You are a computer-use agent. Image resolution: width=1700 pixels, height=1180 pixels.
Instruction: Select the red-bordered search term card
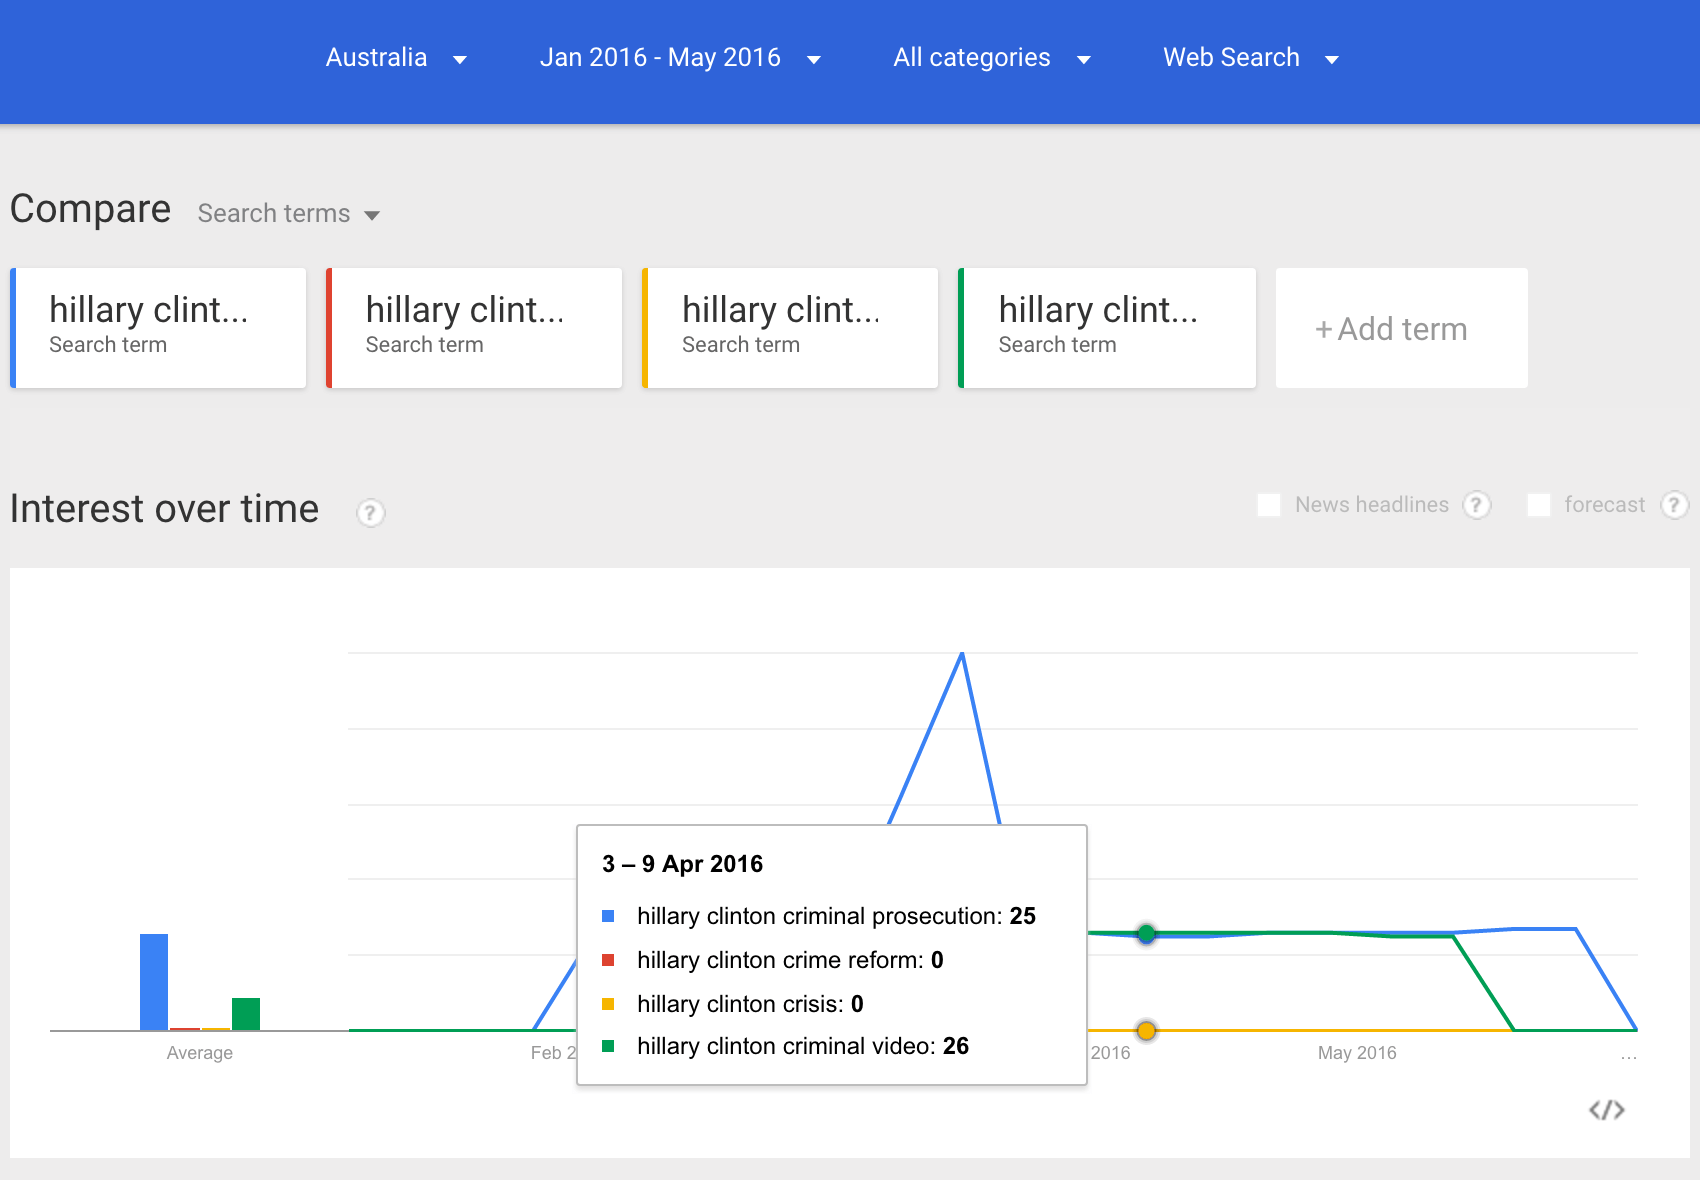pyautogui.click(x=474, y=328)
